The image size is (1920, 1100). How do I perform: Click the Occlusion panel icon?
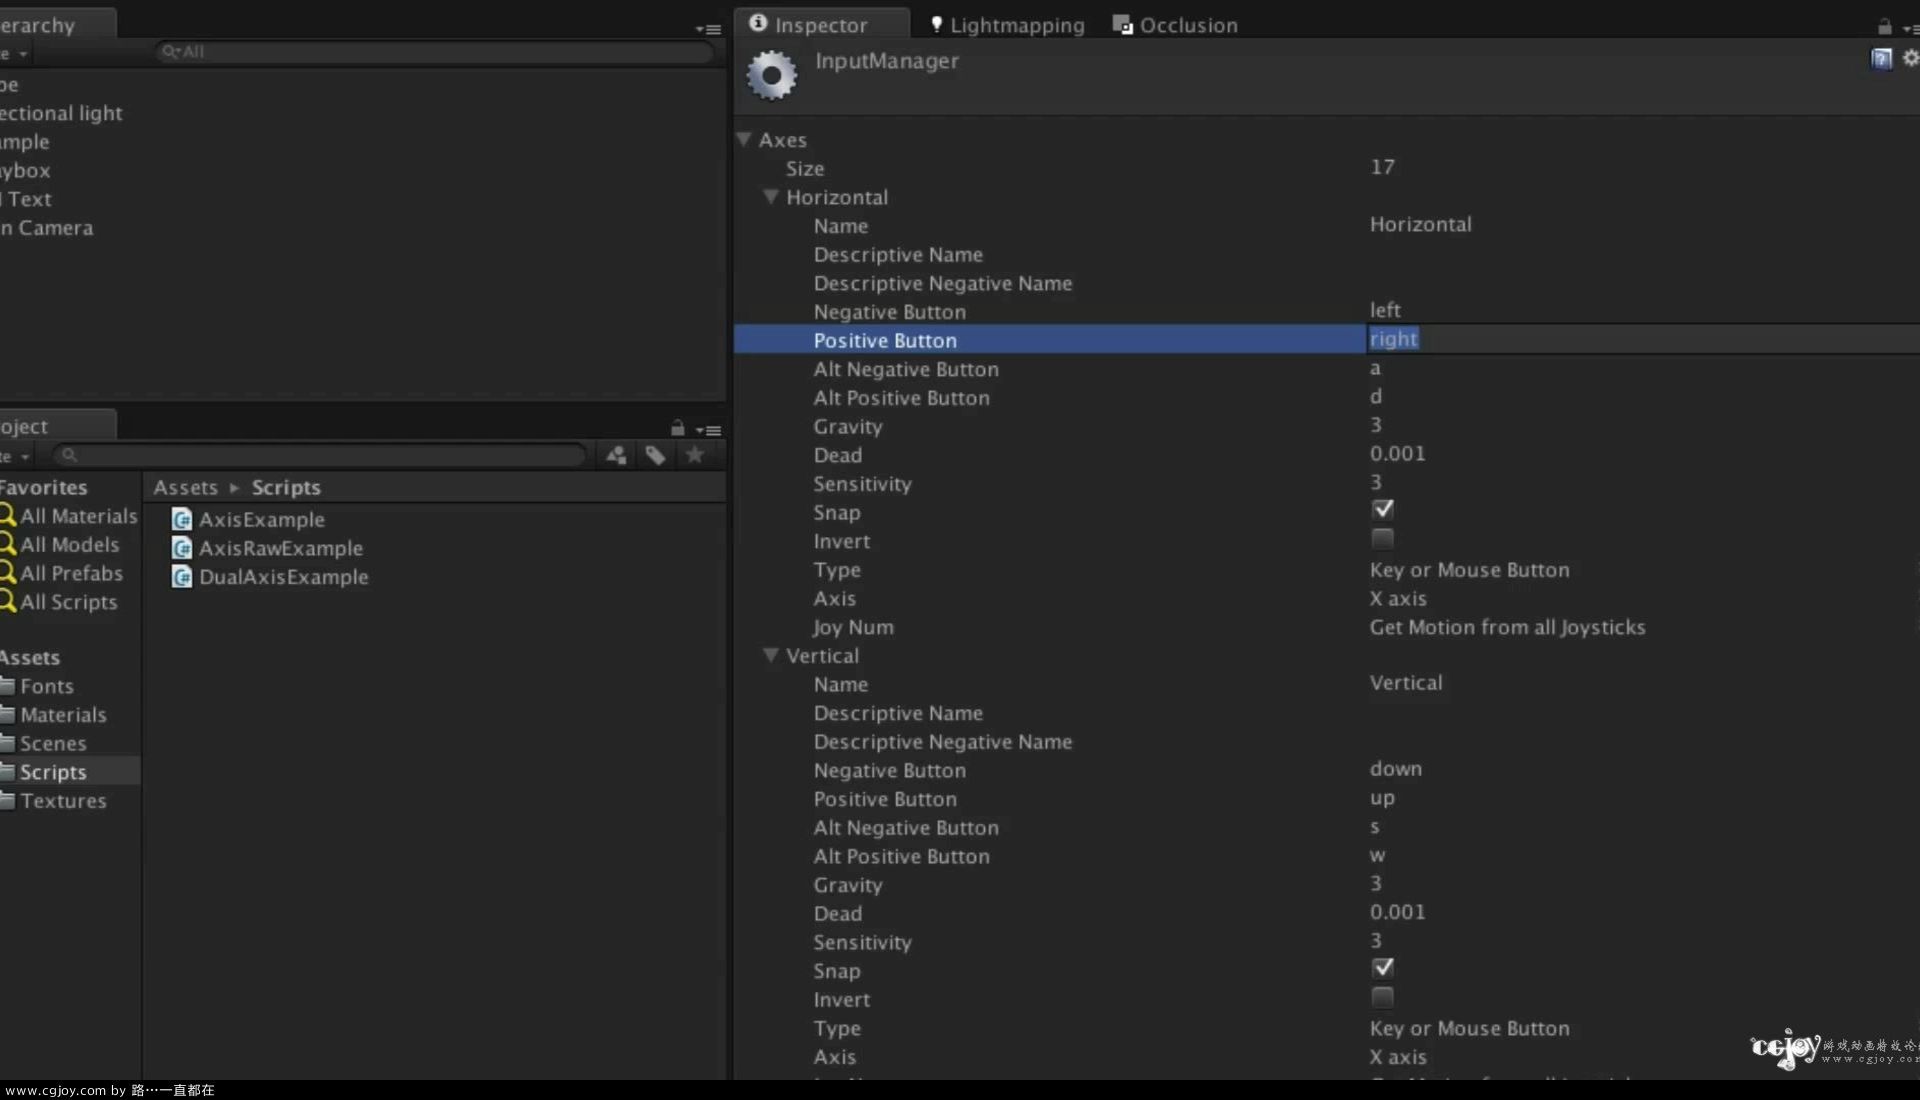[x=1124, y=24]
